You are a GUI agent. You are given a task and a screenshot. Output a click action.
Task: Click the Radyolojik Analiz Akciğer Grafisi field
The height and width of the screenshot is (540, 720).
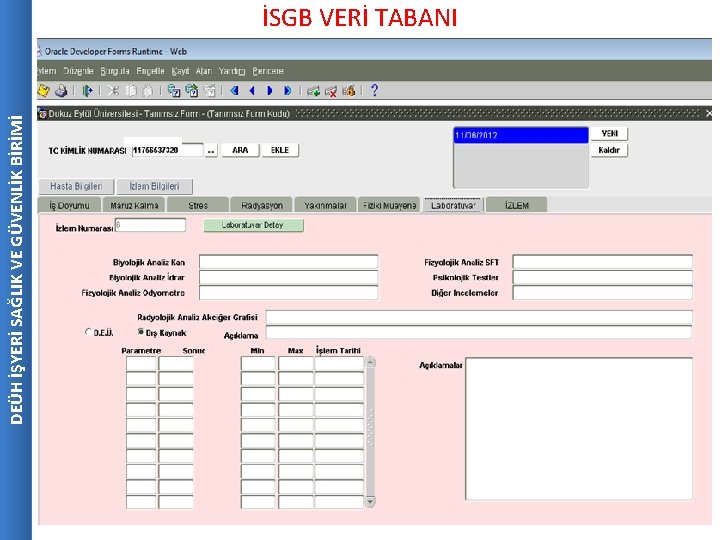click(479, 317)
